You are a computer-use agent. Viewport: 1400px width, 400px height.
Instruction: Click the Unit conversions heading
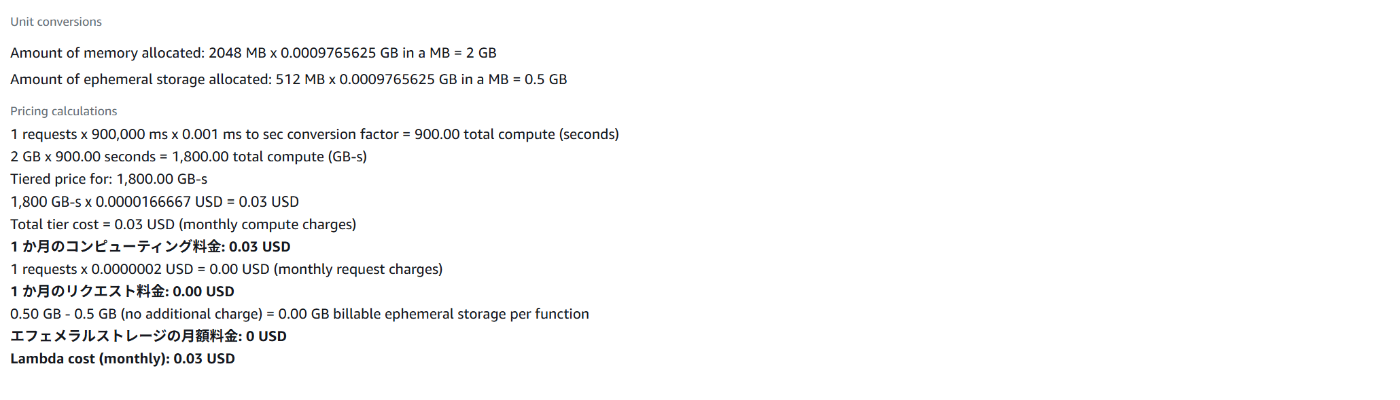pyautogui.click(x=56, y=22)
